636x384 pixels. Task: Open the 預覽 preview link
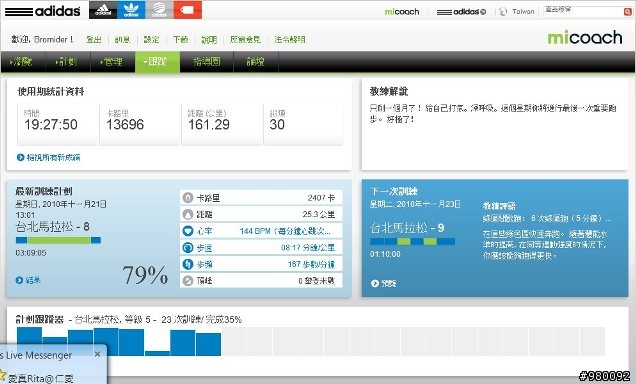pyautogui.click(x=389, y=283)
